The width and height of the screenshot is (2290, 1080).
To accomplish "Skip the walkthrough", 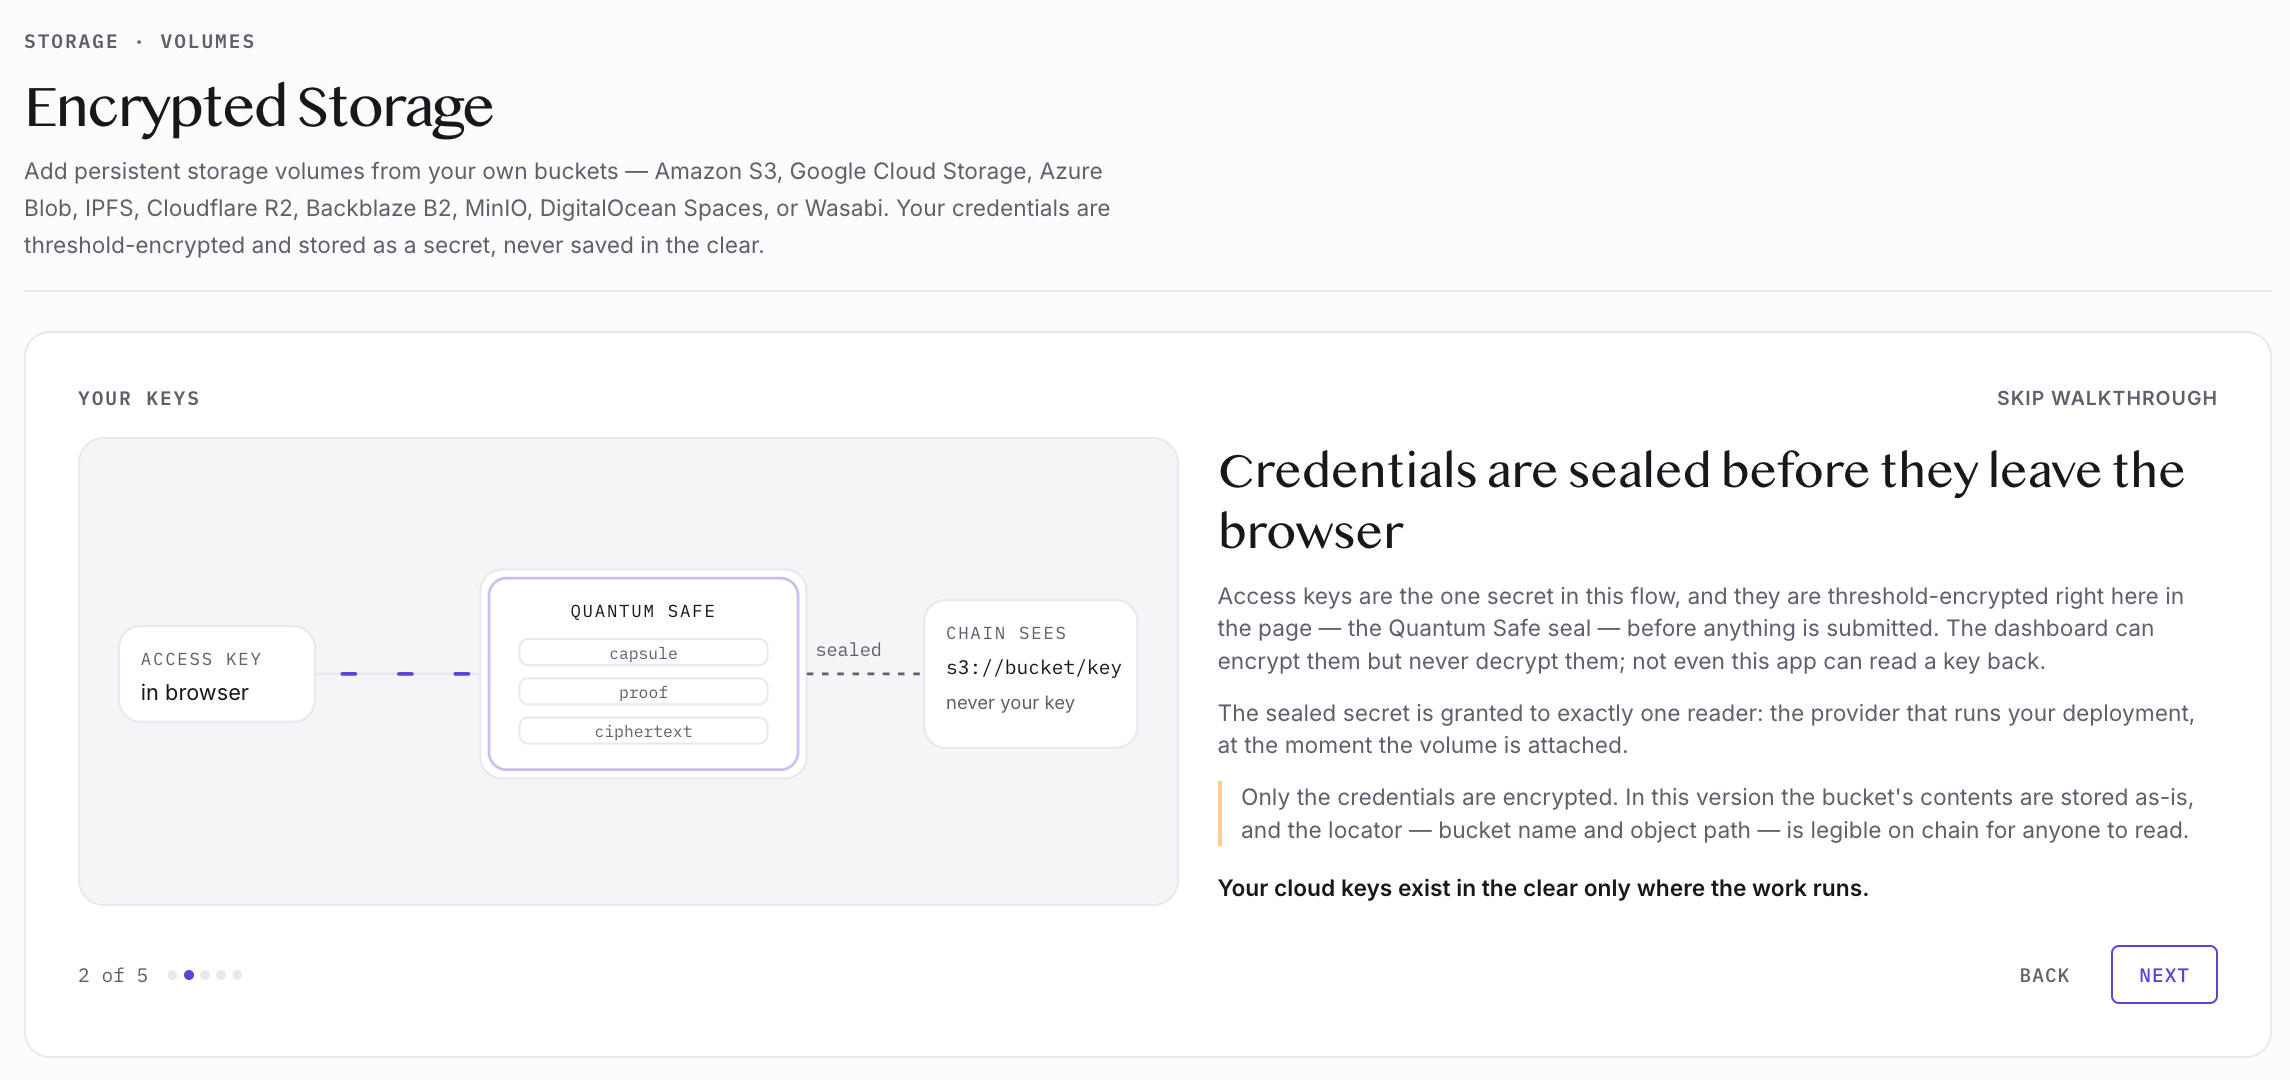I will (2106, 398).
